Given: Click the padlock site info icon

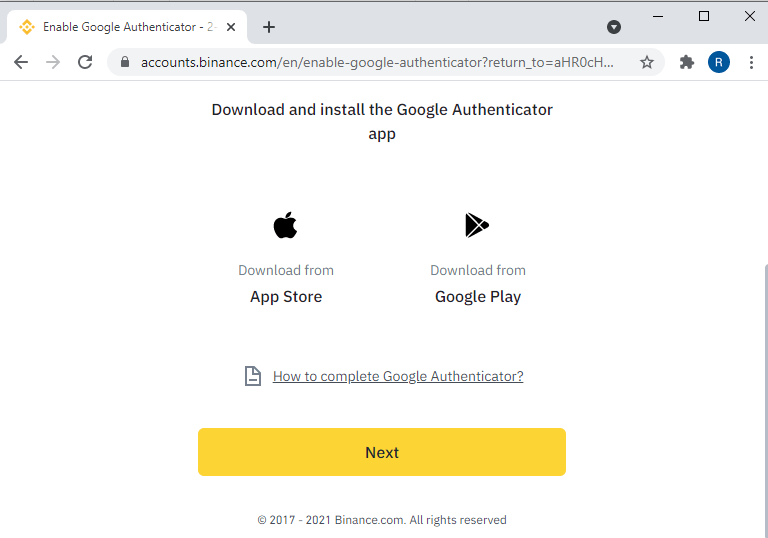Looking at the screenshot, I should (125, 62).
